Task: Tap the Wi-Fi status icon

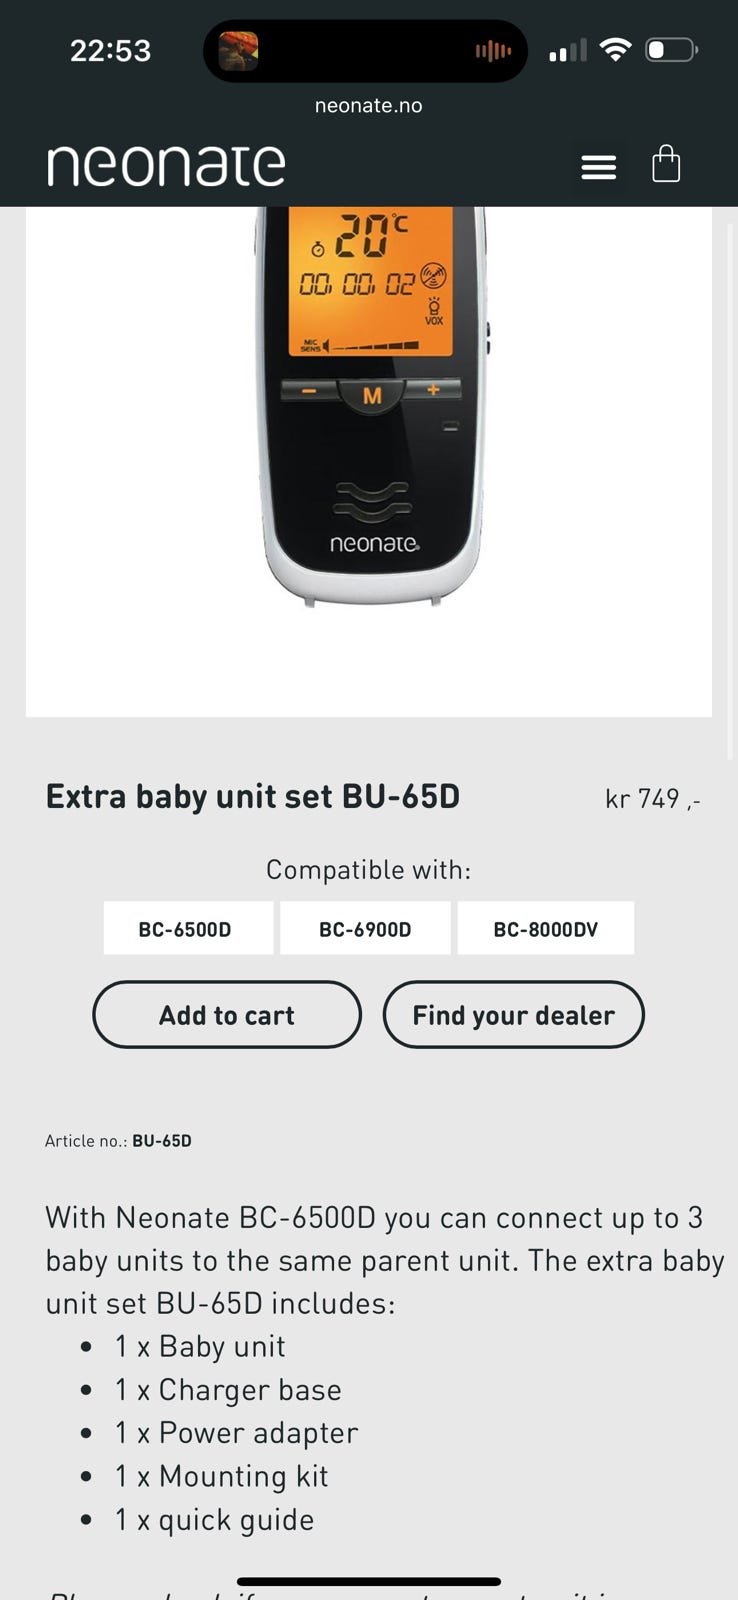Action: click(x=615, y=49)
